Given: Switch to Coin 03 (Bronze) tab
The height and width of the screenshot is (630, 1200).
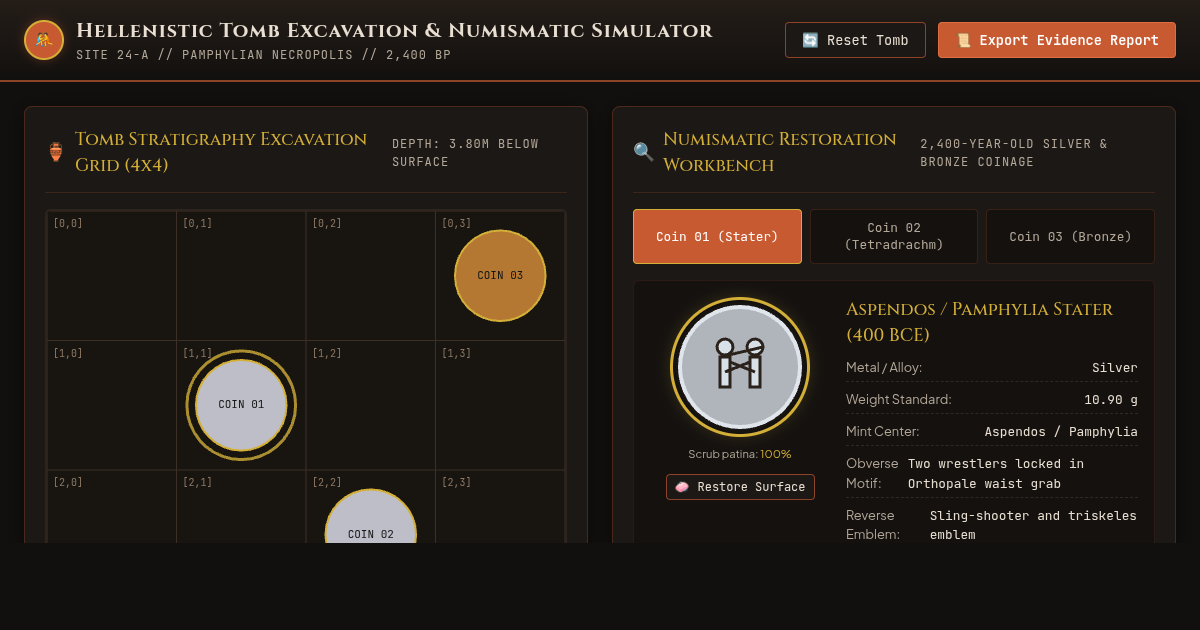Looking at the screenshot, I should (x=1070, y=237).
